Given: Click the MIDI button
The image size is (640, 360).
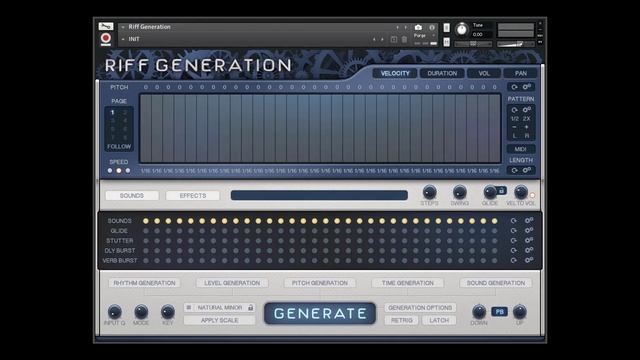Looking at the screenshot, I should 520,149.
